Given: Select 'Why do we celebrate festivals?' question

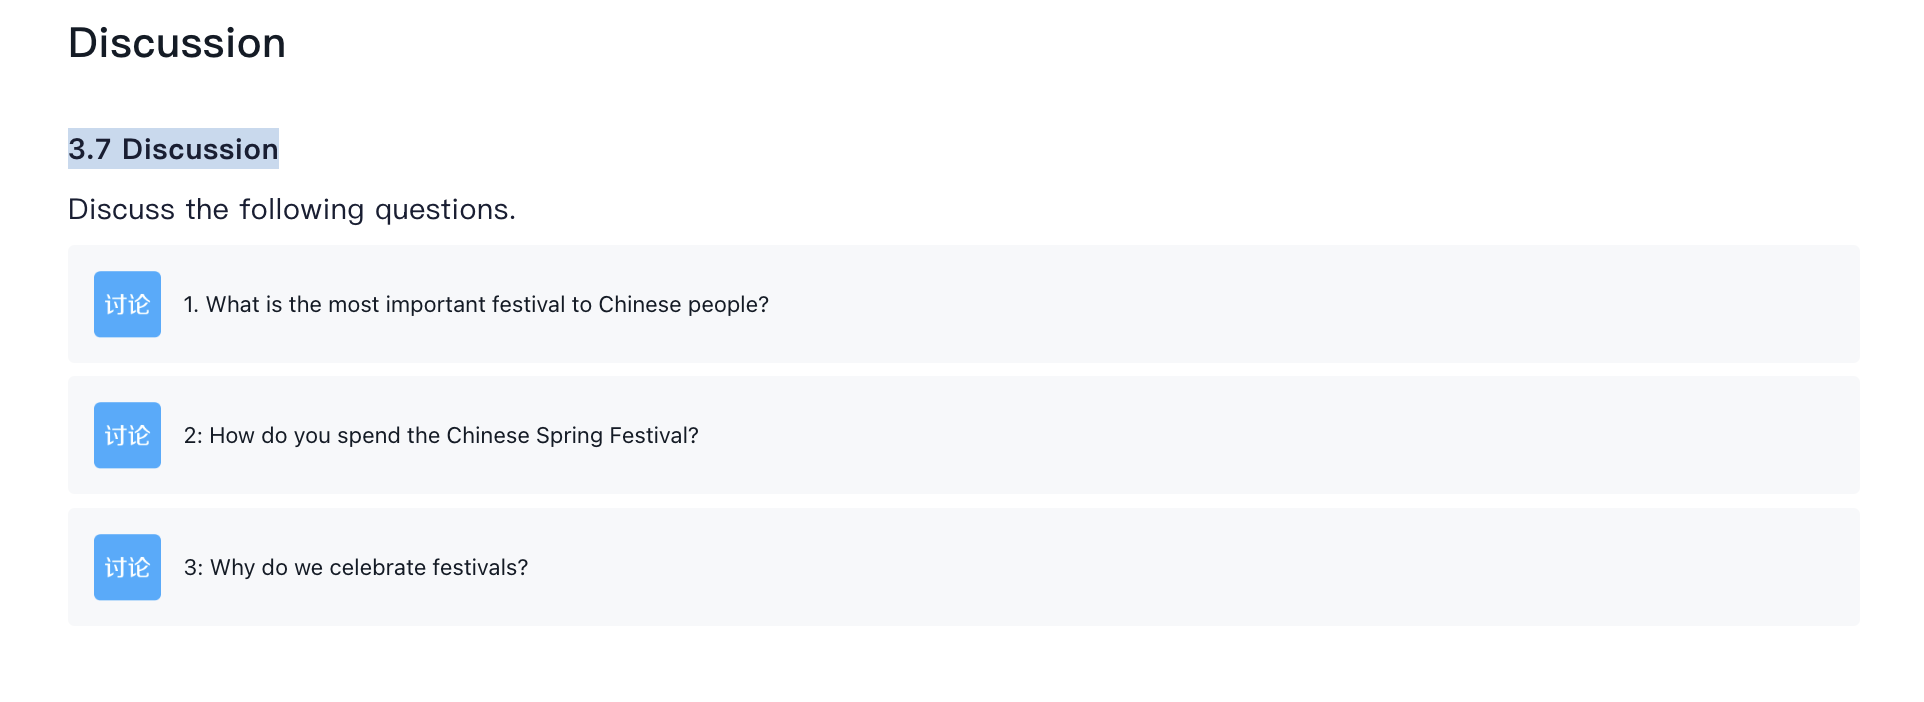Looking at the screenshot, I should [x=356, y=567].
